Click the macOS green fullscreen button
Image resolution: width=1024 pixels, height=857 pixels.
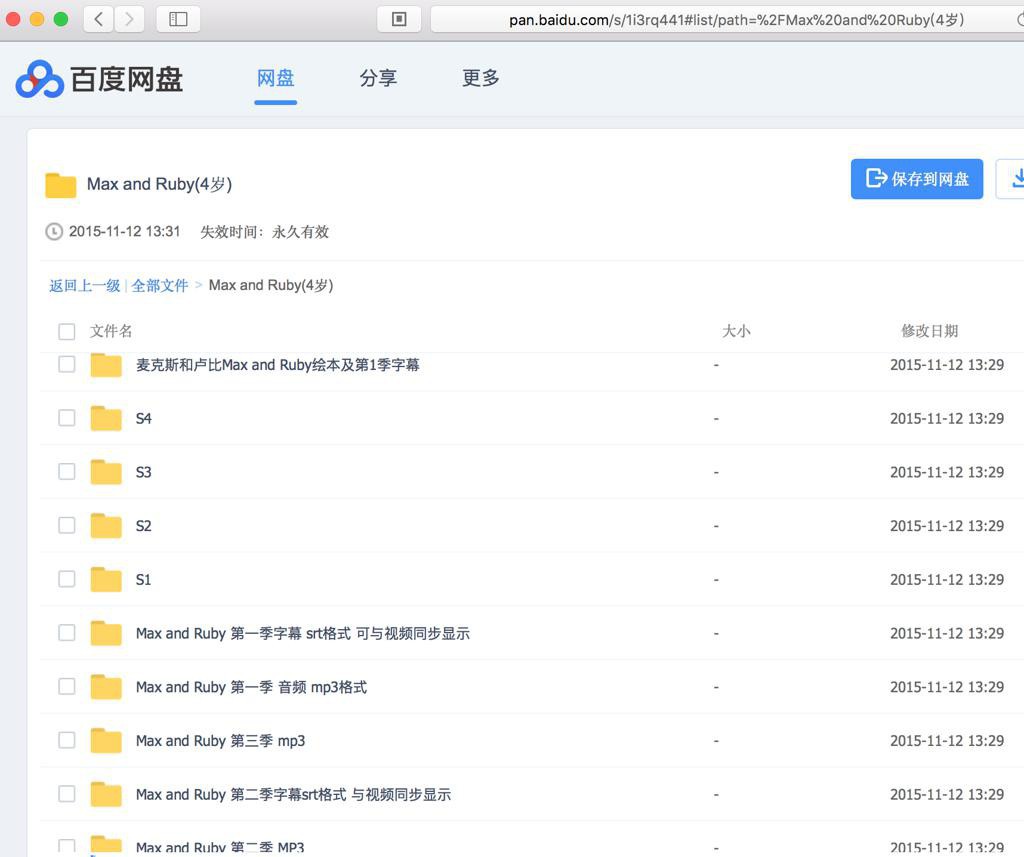[x=61, y=19]
